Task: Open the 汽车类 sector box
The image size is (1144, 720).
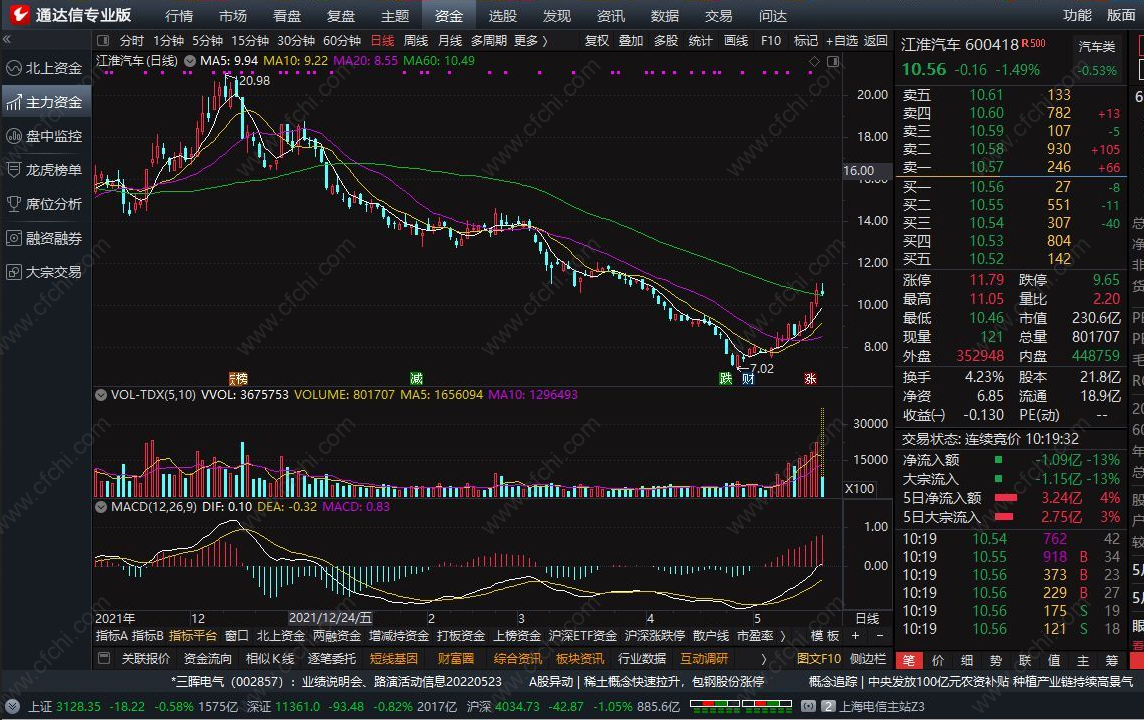Action: click(x=1097, y=47)
